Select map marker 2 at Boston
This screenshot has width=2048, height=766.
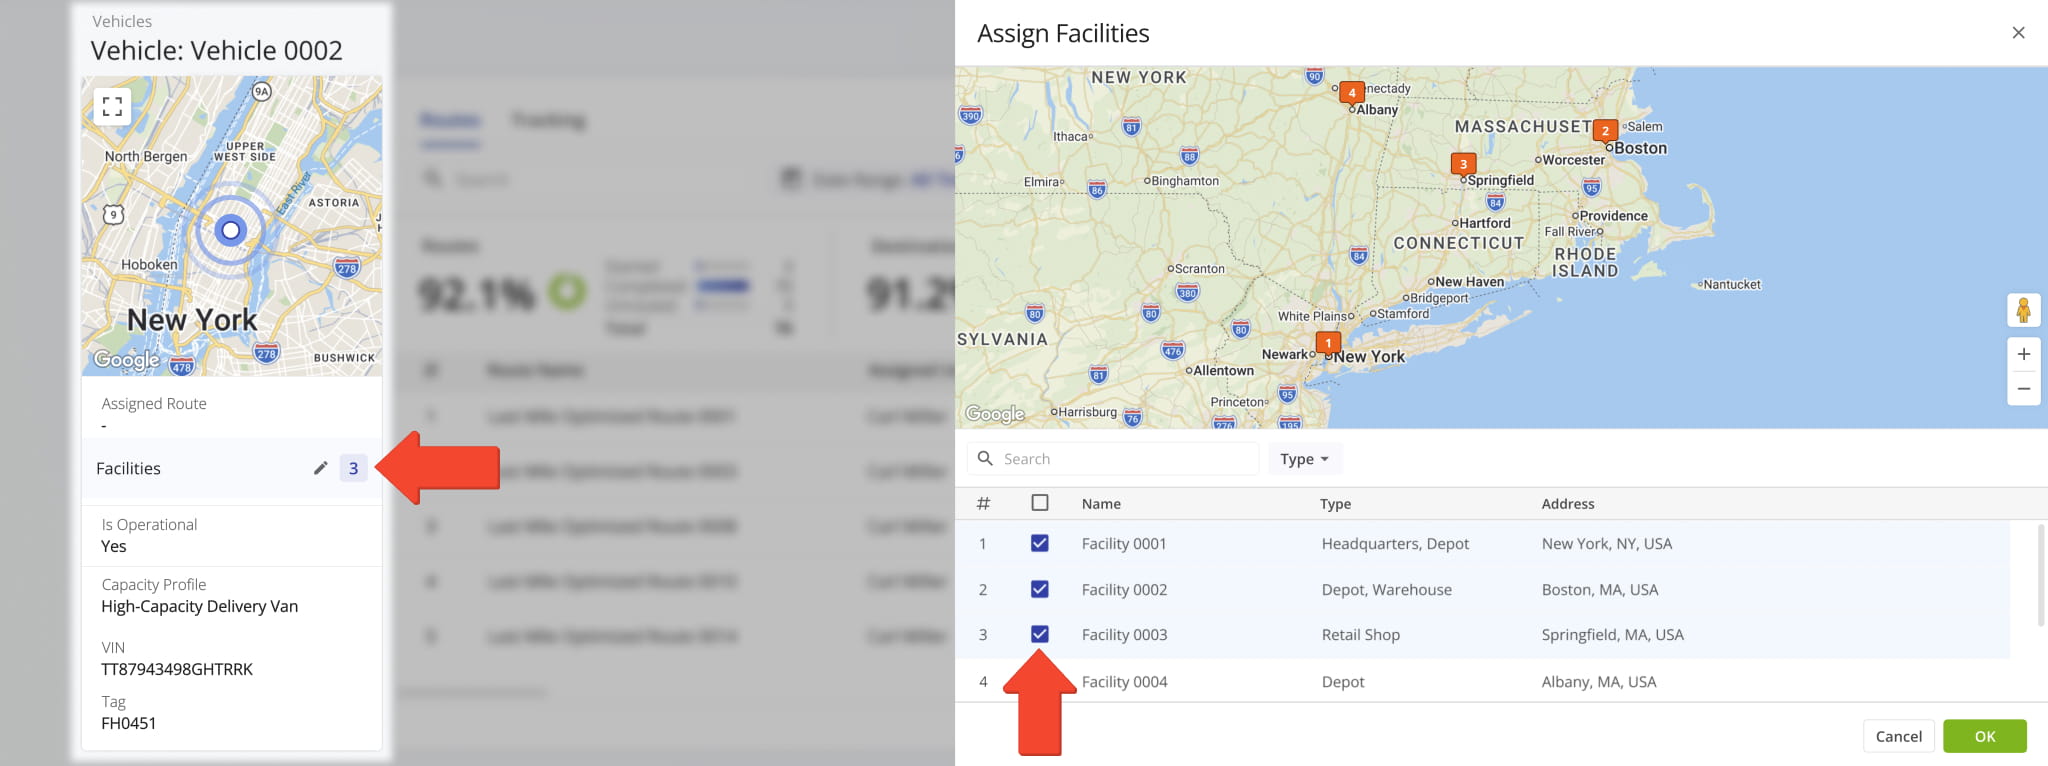(x=1605, y=131)
